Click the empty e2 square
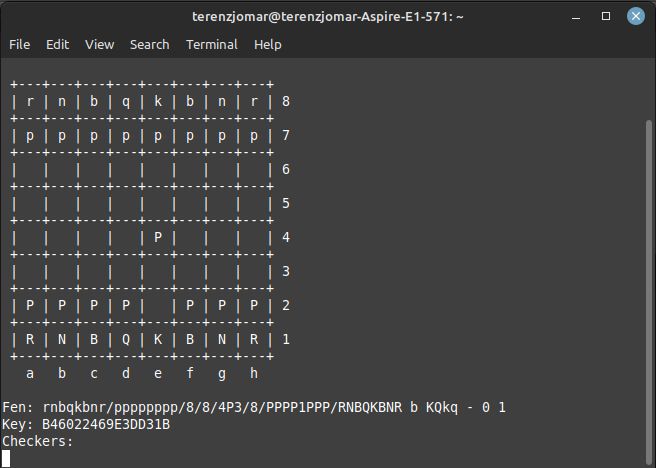This screenshot has height=468, width=656. click(158, 305)
